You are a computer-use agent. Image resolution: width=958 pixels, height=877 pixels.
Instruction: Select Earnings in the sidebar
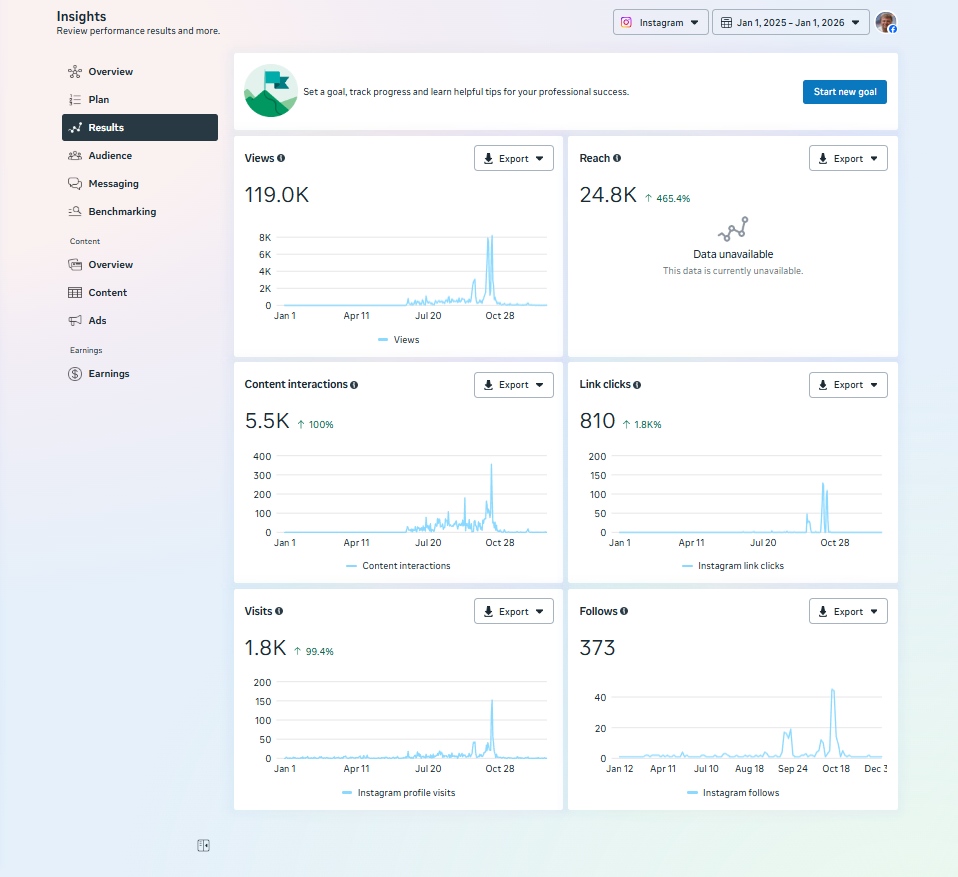point(109,374)
